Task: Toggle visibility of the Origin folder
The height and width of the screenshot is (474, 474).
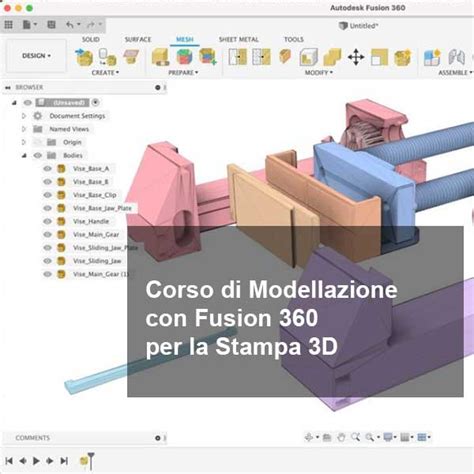Action: point(38,142)
